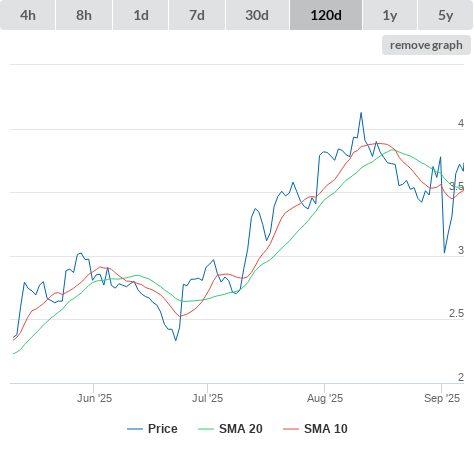Click the remove graph button
The height and width of the screenshot is (455, 474).
(426, 45)
